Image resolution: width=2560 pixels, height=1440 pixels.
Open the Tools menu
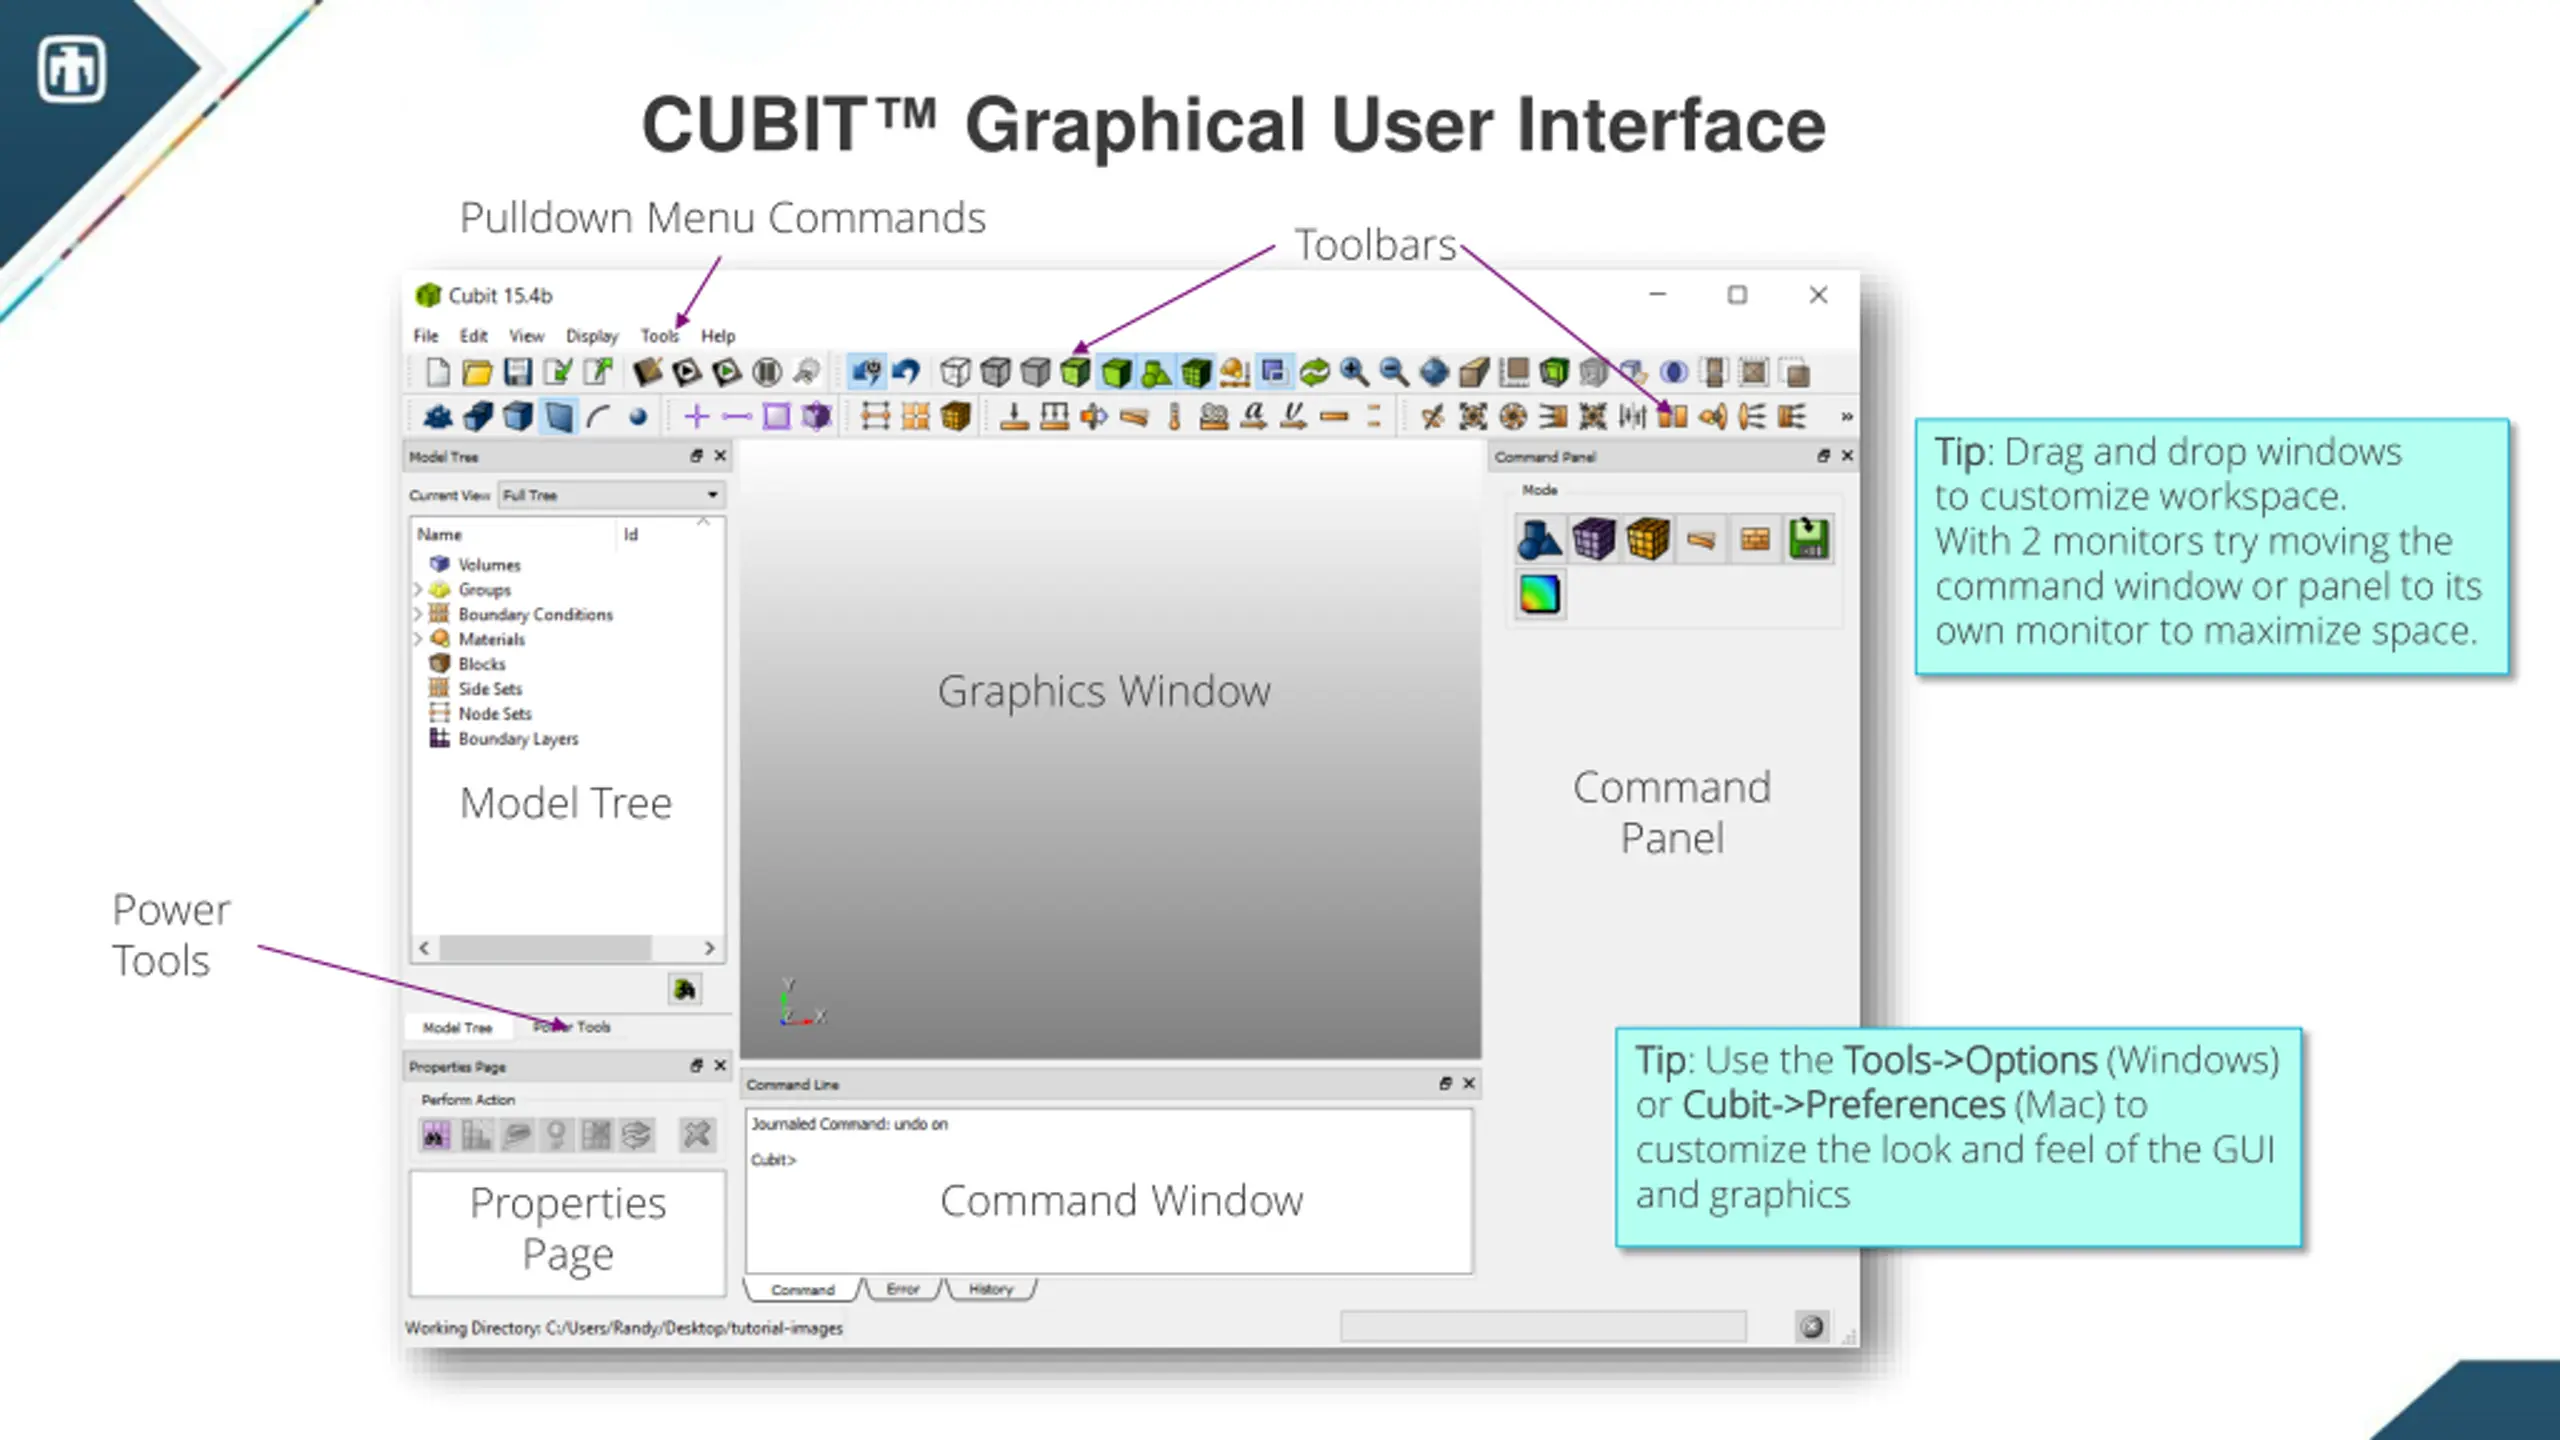(659, 336)
